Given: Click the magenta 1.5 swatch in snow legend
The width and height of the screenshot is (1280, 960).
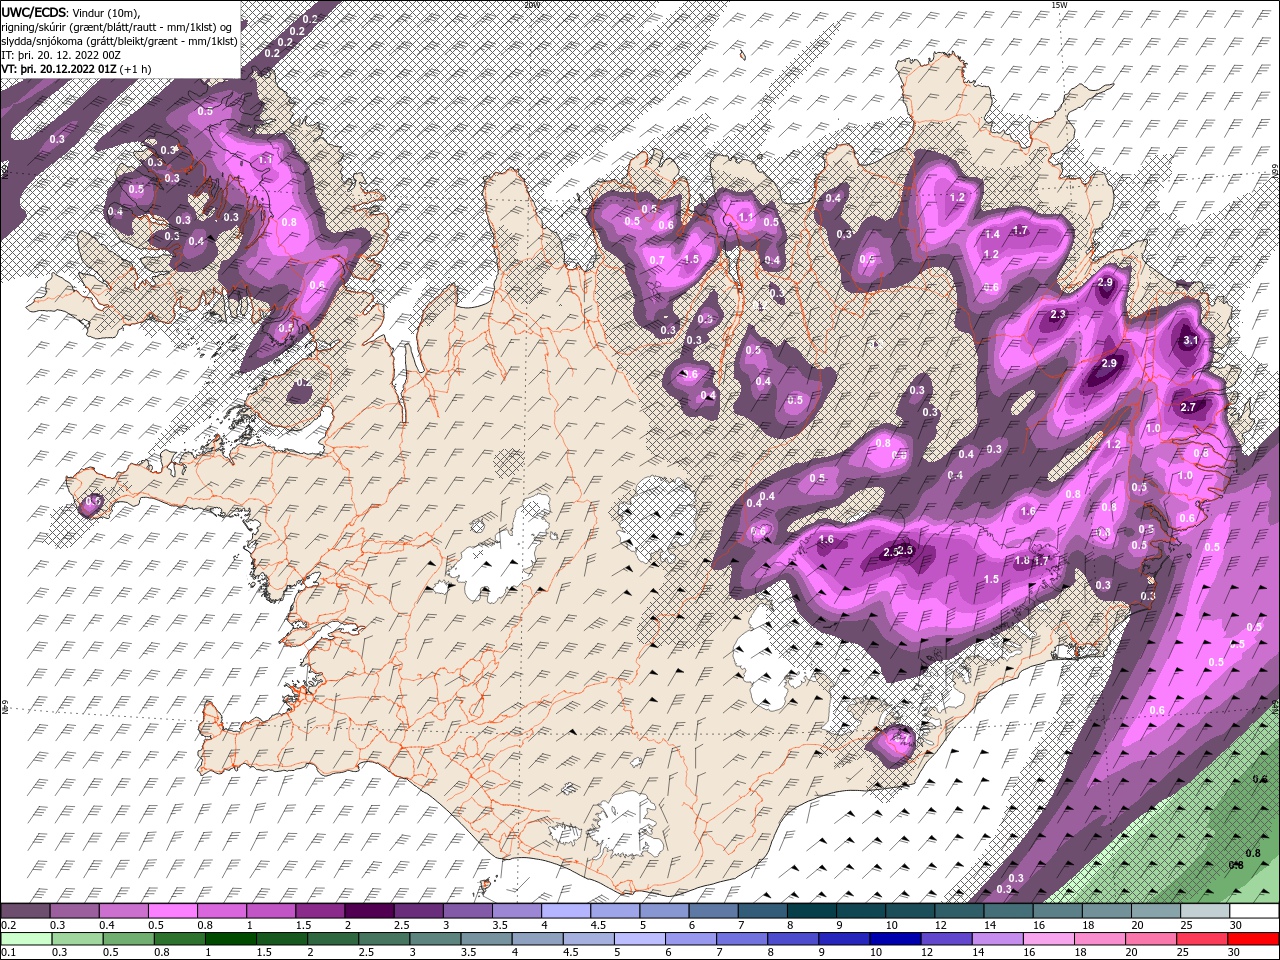Looking at the screenshot, I should click(x=319, y=911).
